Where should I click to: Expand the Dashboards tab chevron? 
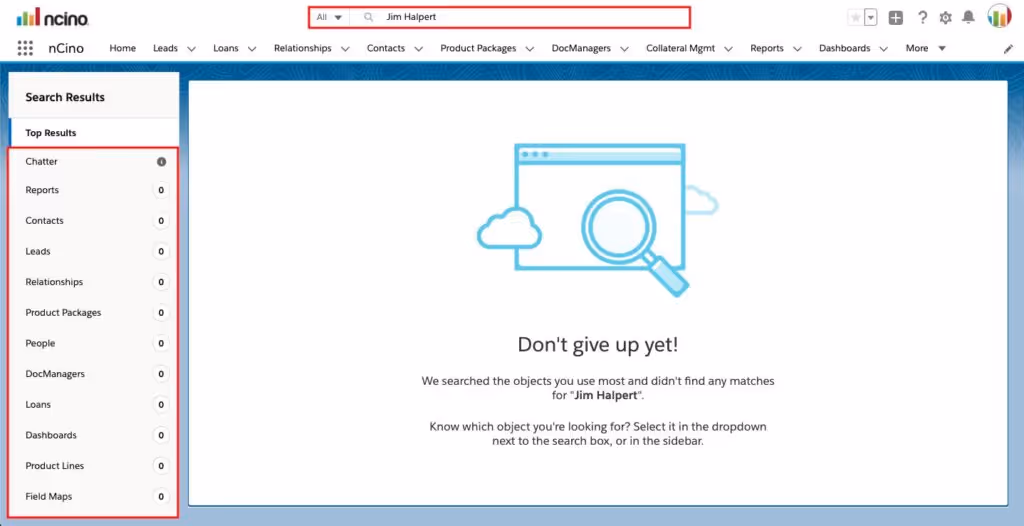pyautogui.click(x=884, y=48)
